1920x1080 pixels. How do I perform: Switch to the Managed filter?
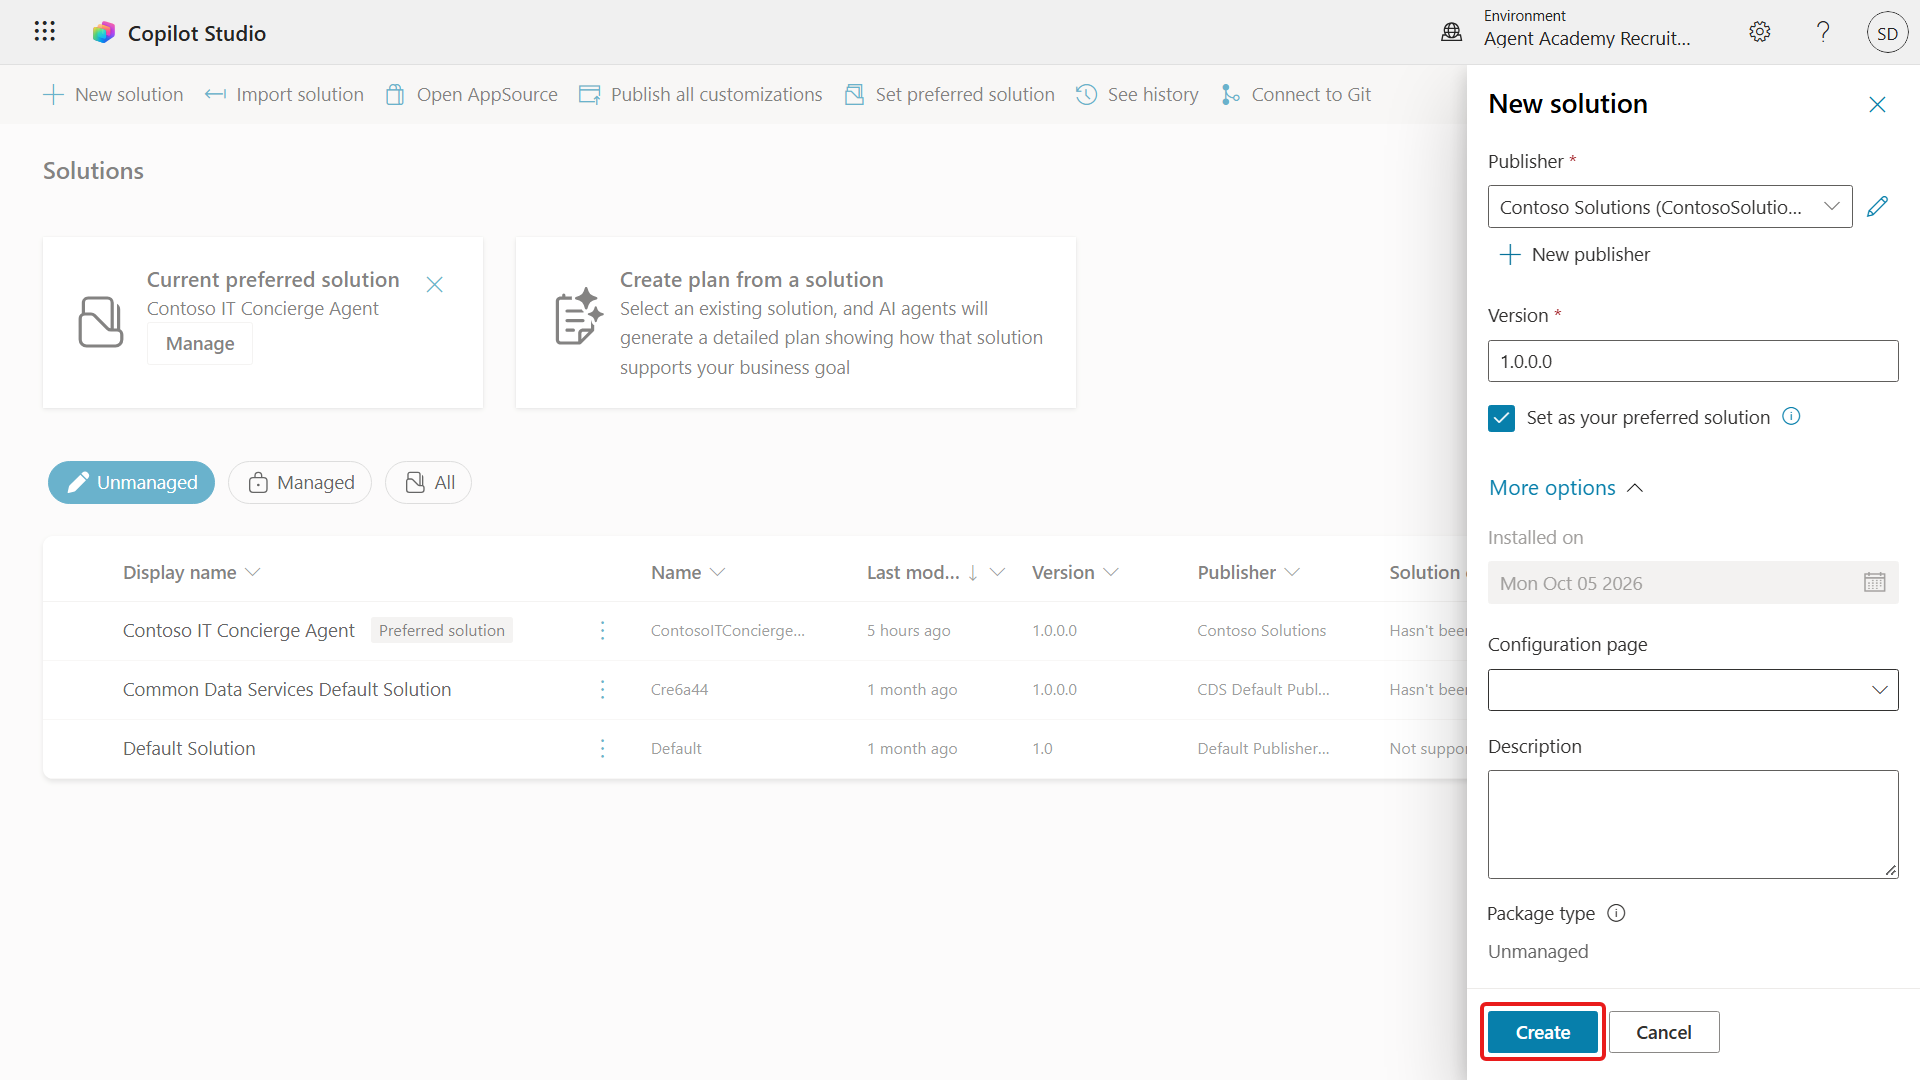click(300, 482)
